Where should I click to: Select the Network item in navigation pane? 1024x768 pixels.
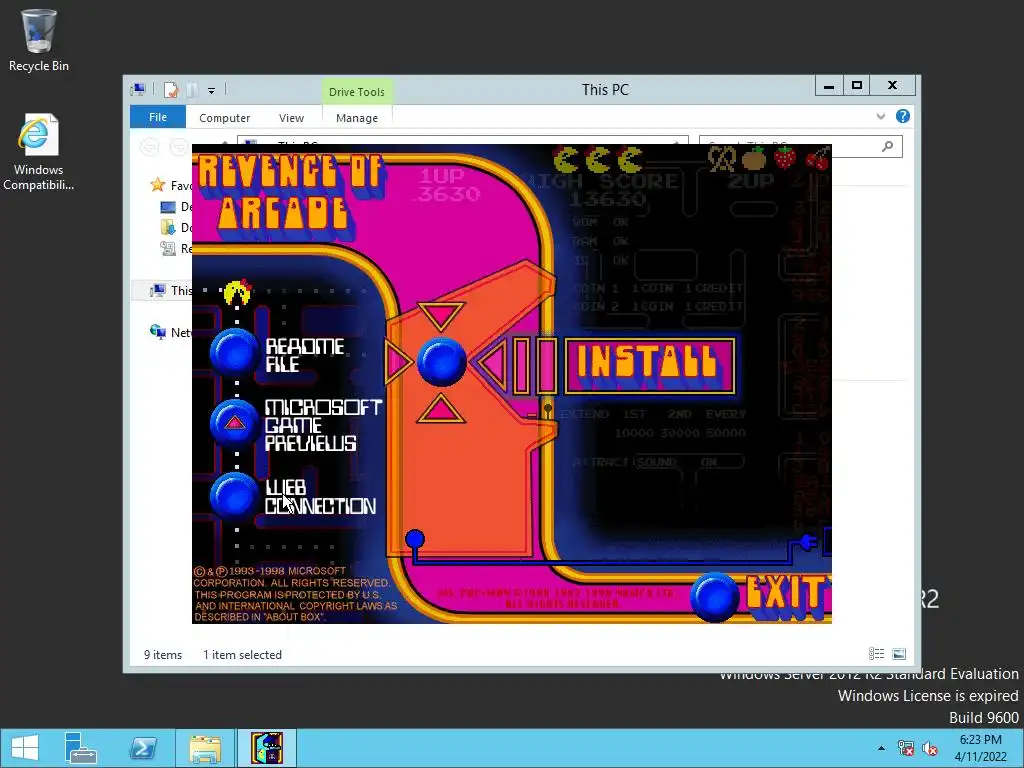172,332
